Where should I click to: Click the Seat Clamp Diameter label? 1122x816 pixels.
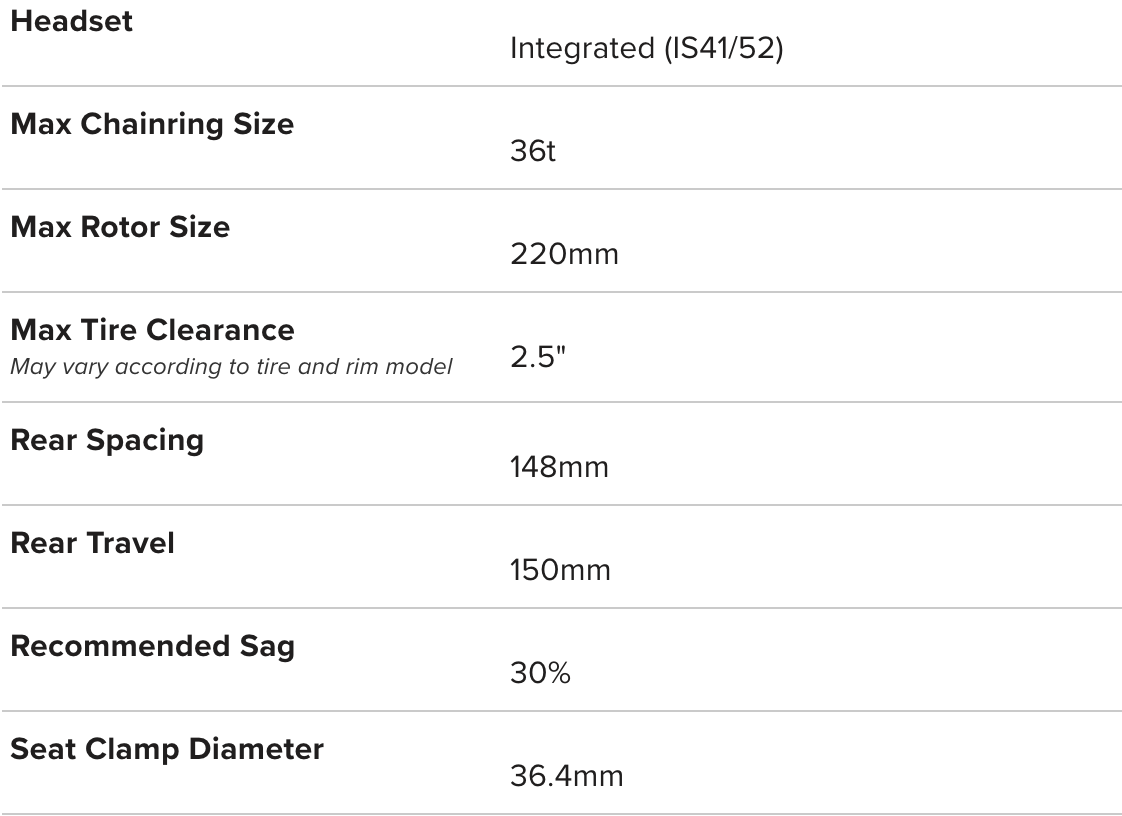tap(167, 749)
